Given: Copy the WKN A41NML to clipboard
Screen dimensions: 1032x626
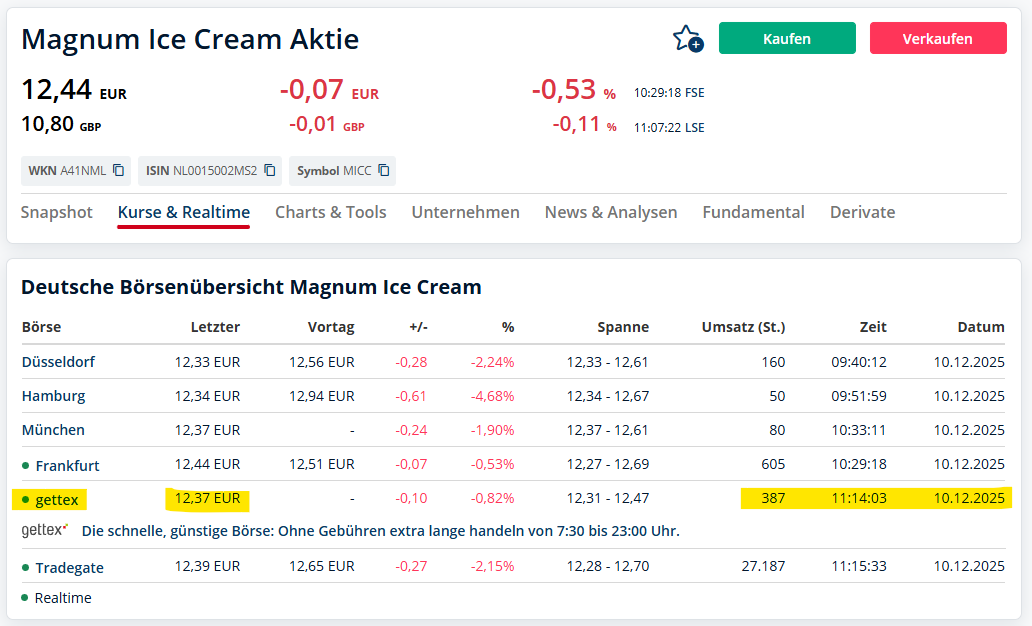Looking at the screenshot, I should pos(119,170).
